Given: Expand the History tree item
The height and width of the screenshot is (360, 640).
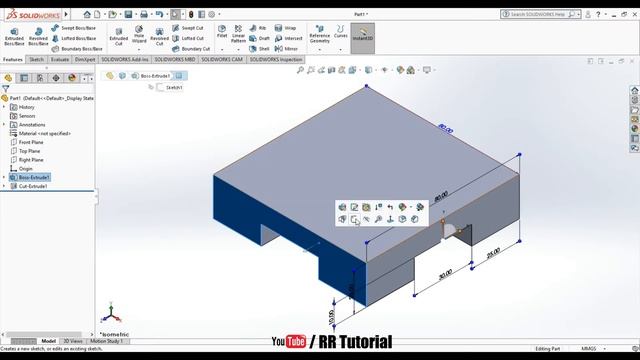Looking at the screenshot, I should click(x=4, y=107).
